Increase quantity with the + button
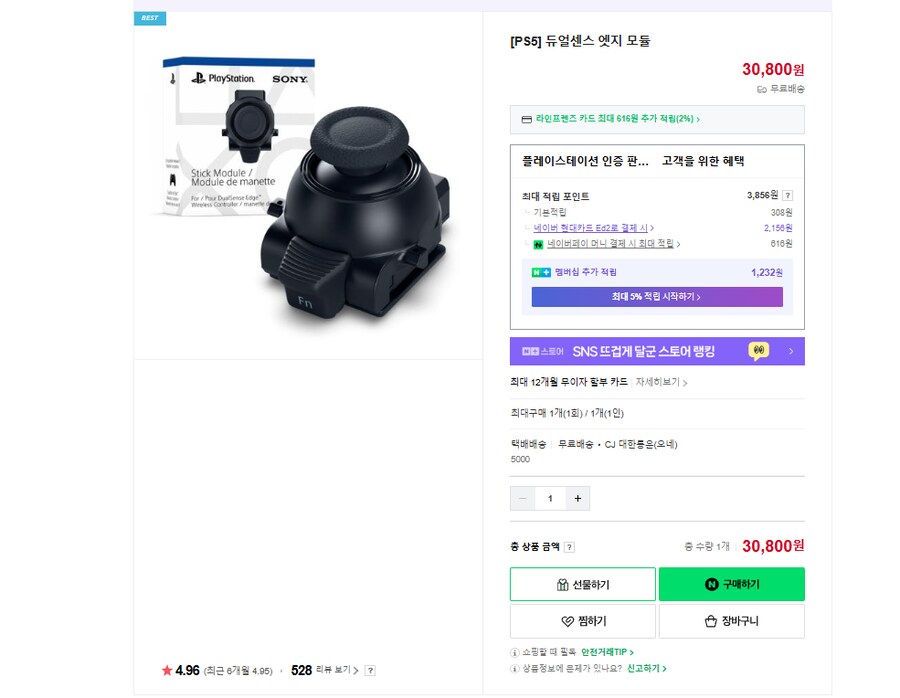Screen dimensions: 900x698 [x=578, y=497]
